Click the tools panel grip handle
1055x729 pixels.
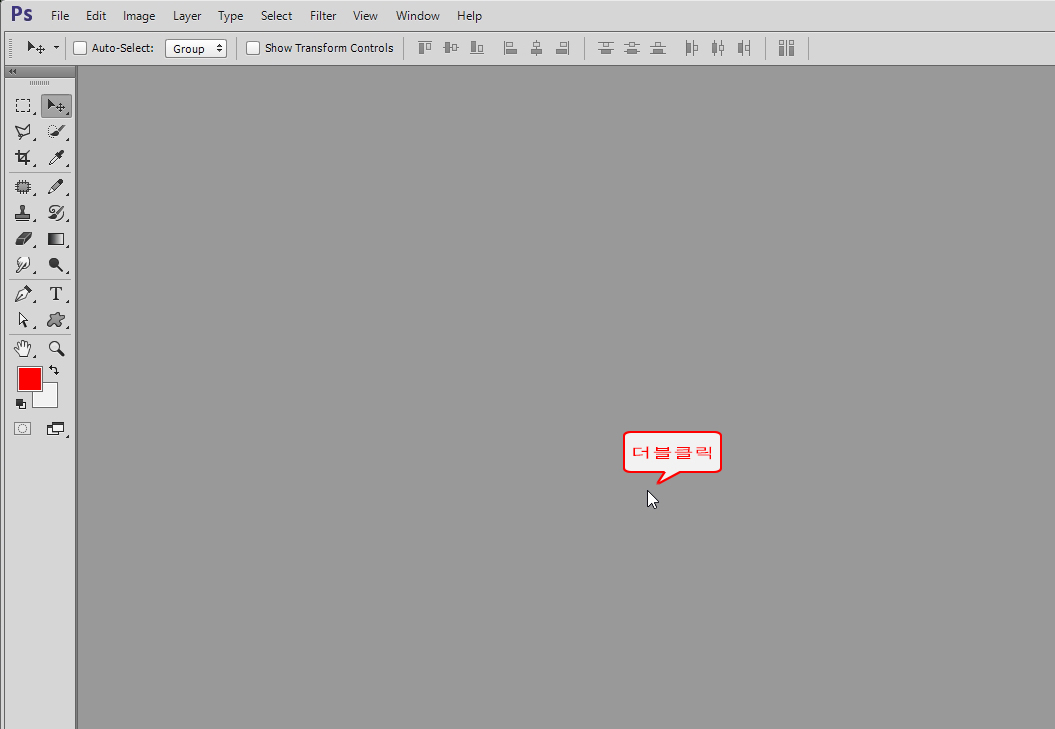[x=39, y=83]
